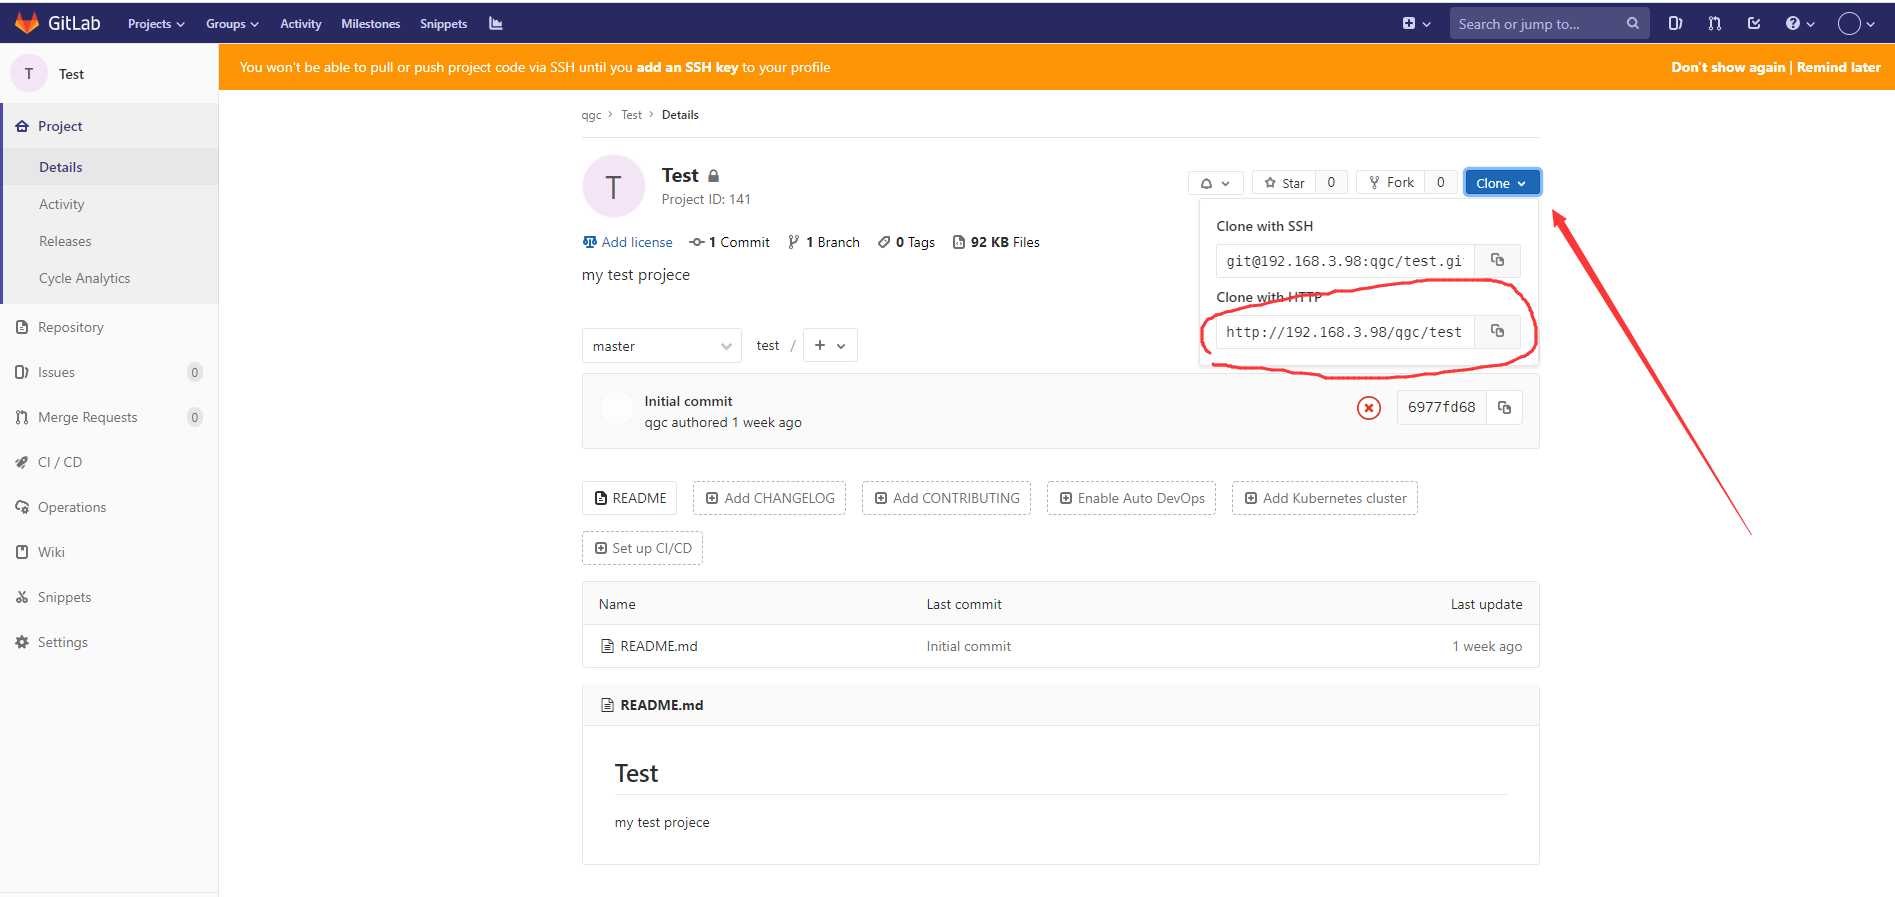The image size is (1895, 897).
Task: Open Issues in the sidebar
Action: point(109,372)
